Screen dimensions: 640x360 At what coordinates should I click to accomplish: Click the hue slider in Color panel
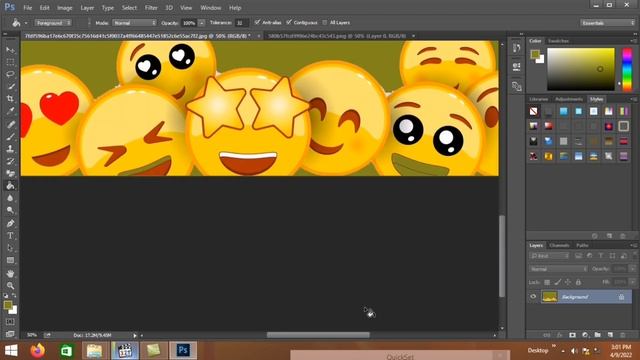[x=627, y=69]
